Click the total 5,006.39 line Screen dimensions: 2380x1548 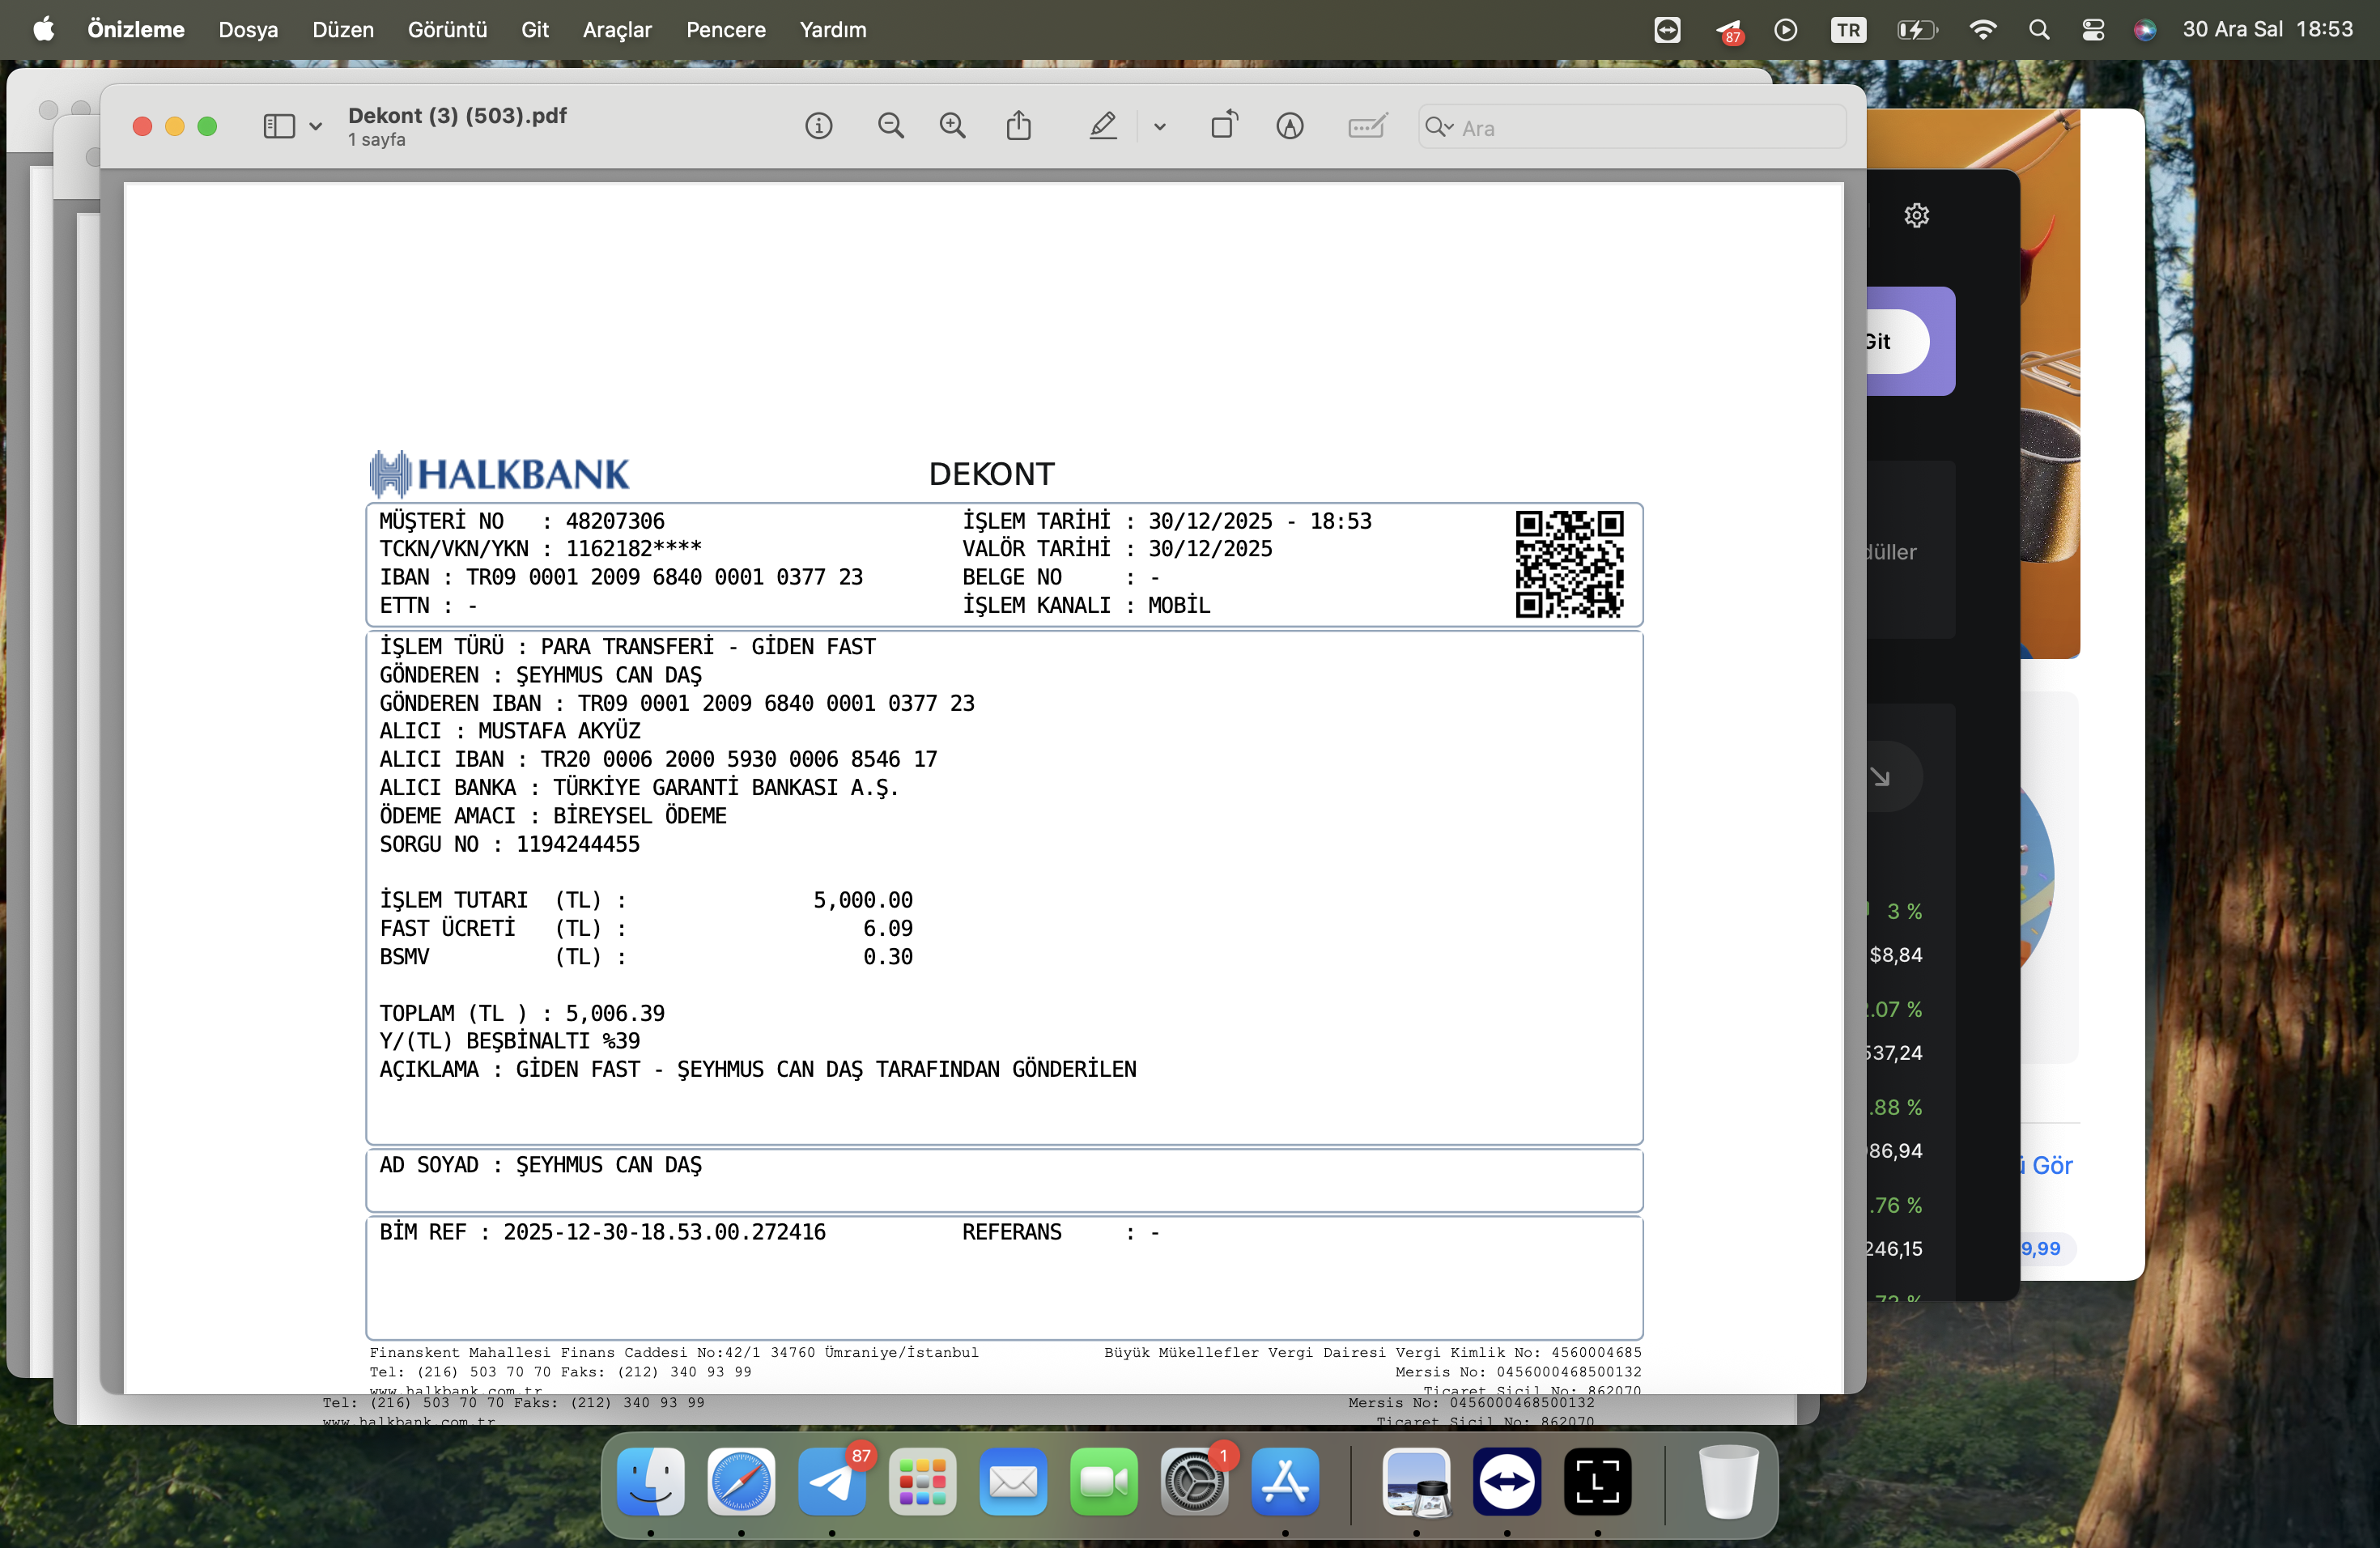(x=522, y=1013)
